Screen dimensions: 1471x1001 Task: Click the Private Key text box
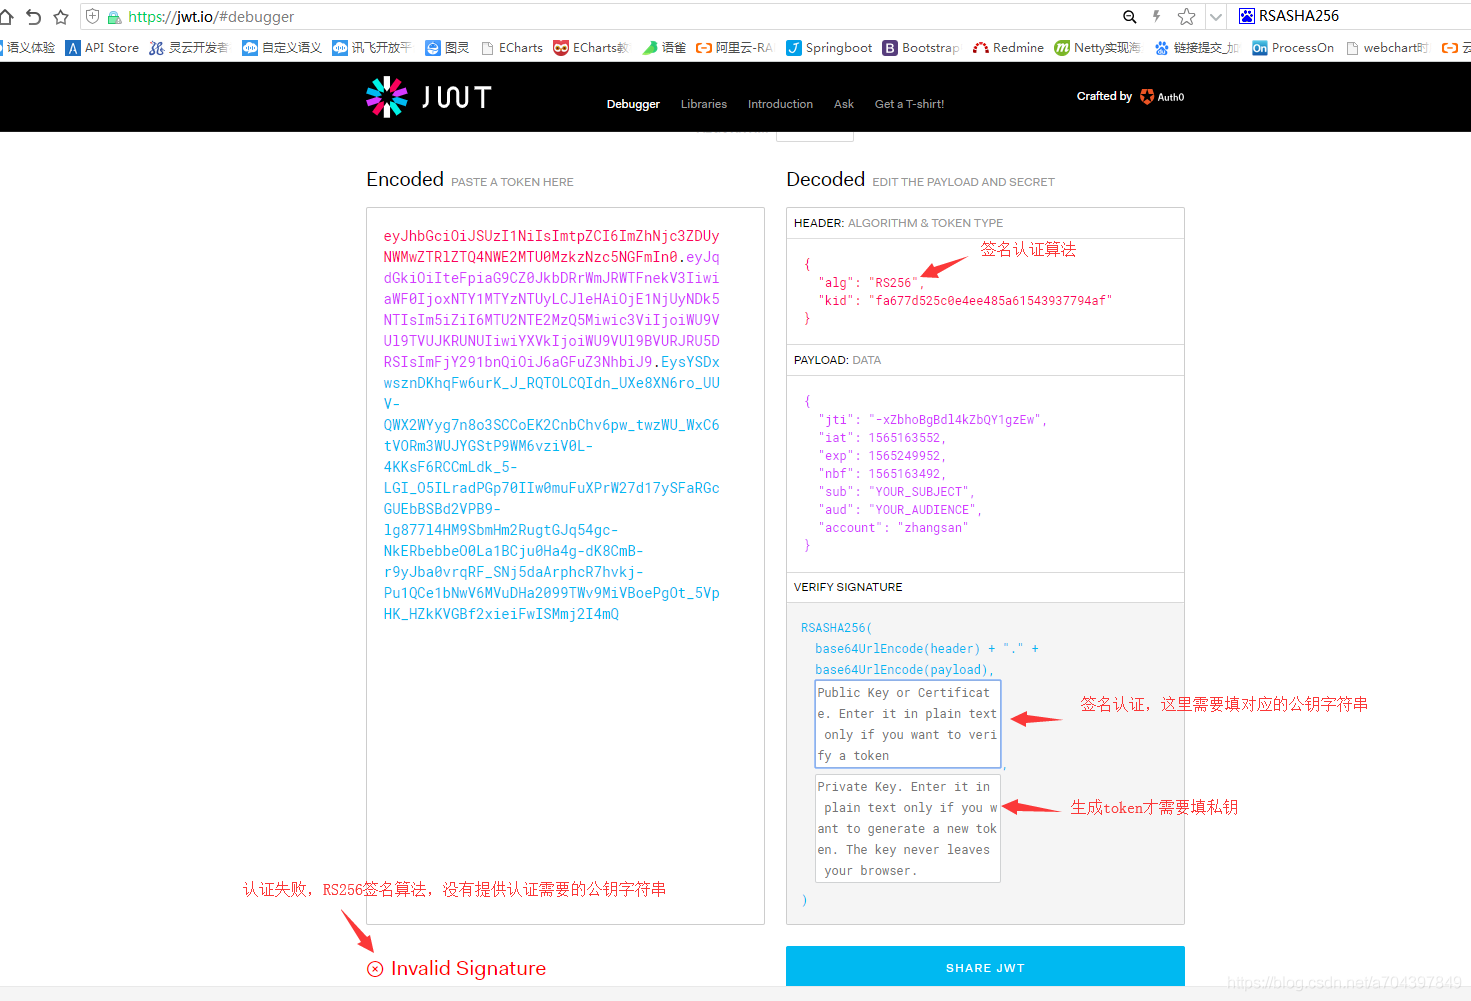tap(908, 828)
